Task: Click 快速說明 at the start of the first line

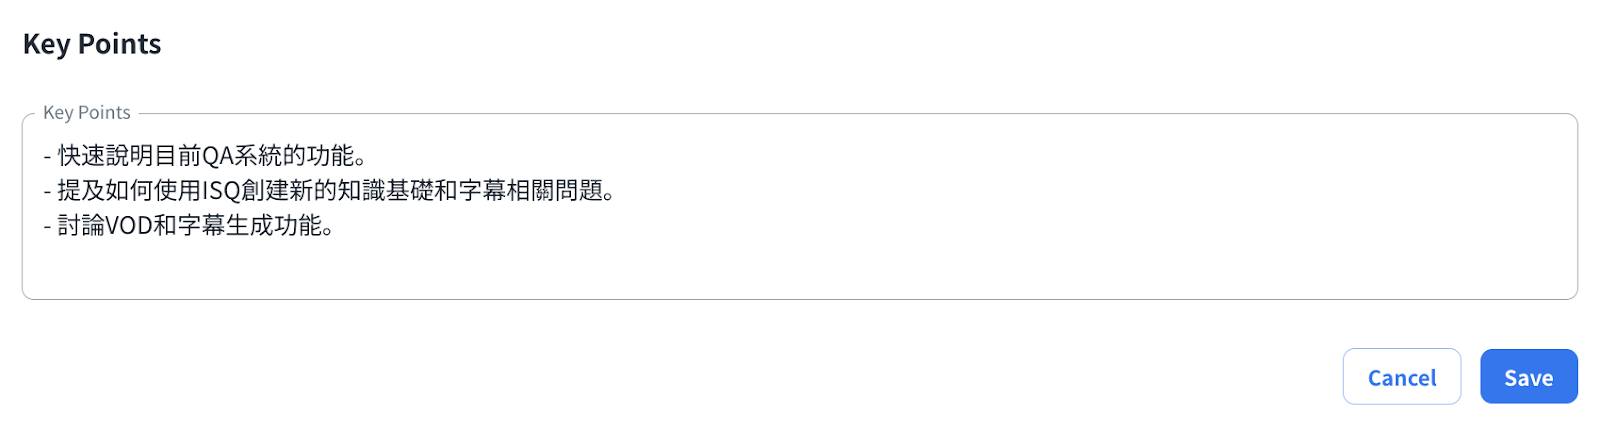Action: tap(105, 156)
